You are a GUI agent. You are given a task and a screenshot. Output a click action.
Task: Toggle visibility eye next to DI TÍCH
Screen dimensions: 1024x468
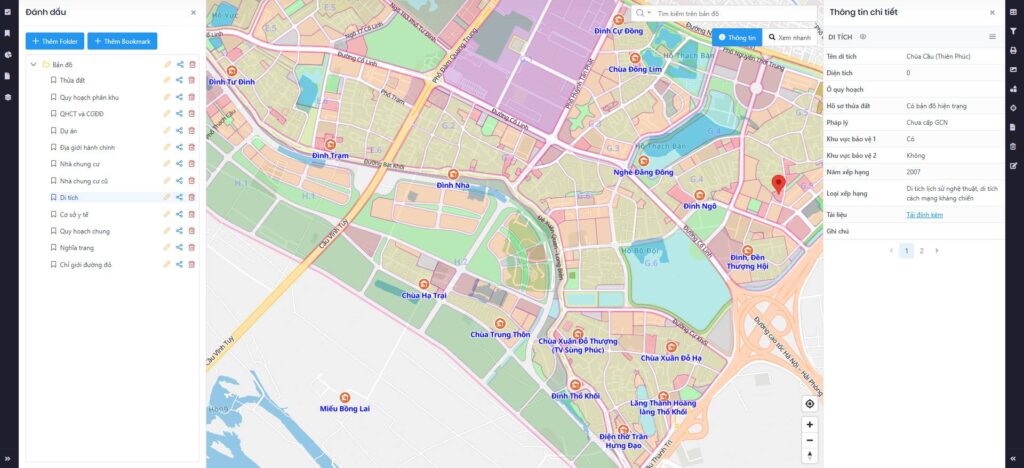(864, 37)
